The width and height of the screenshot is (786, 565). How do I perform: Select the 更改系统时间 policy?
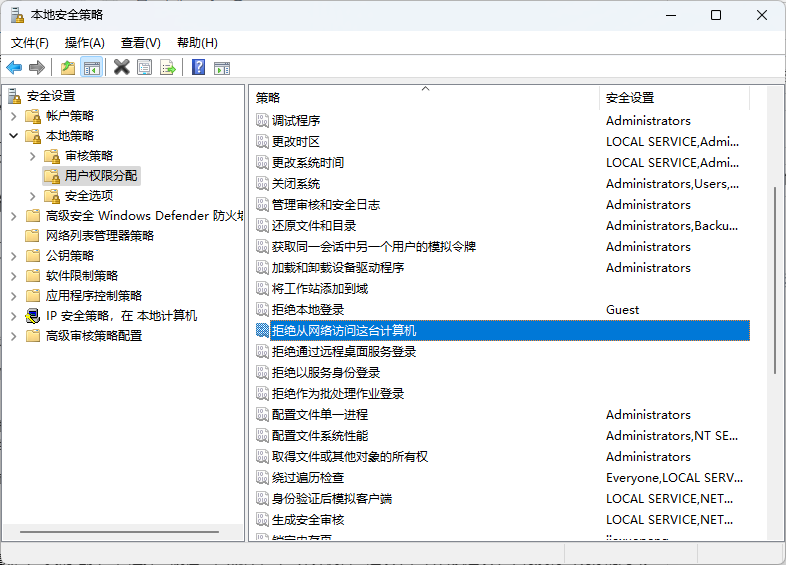(x=308, y=162)
